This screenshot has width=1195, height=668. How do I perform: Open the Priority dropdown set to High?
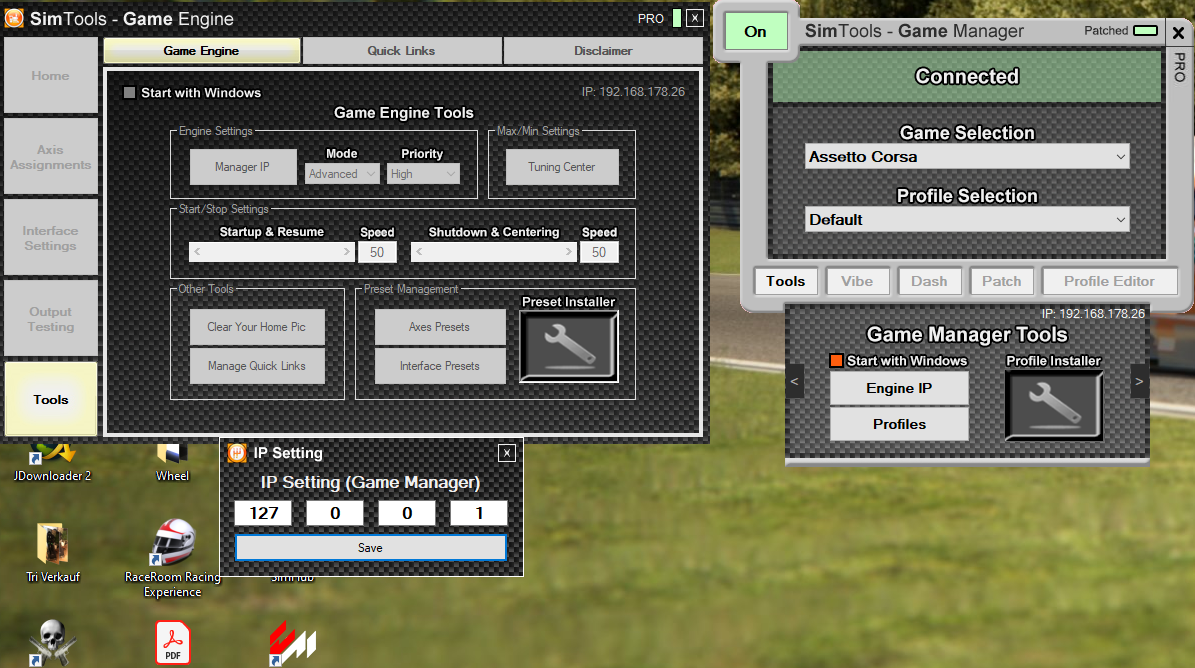pos(423,174)
